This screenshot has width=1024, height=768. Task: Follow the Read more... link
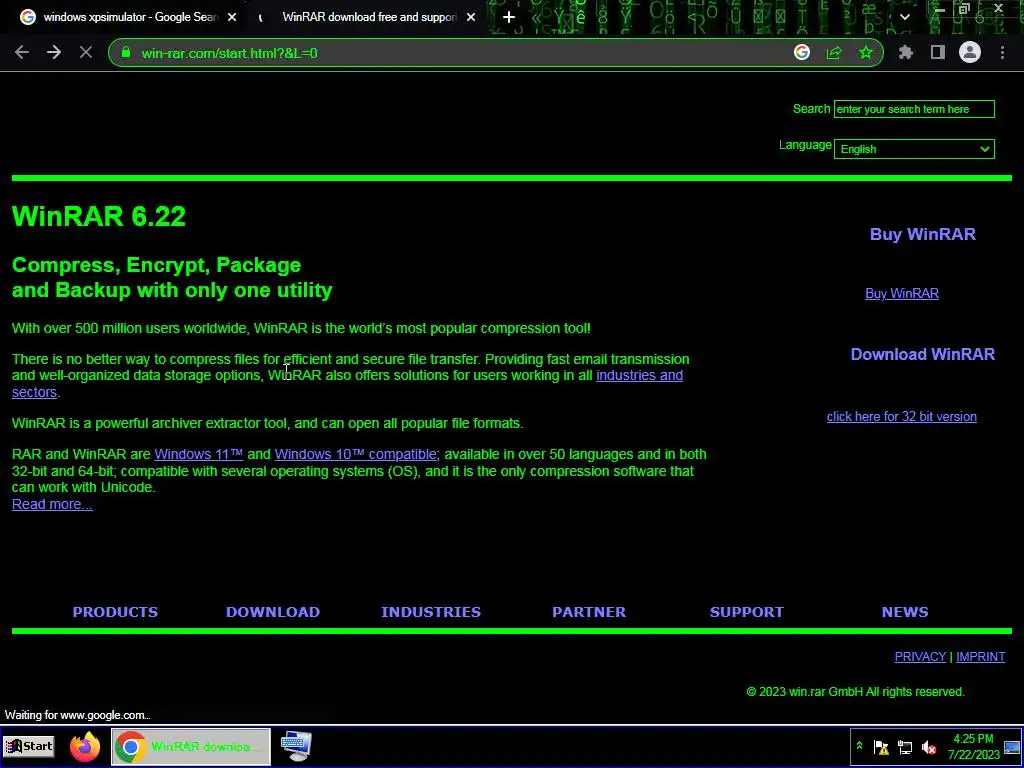click(52, 504)
